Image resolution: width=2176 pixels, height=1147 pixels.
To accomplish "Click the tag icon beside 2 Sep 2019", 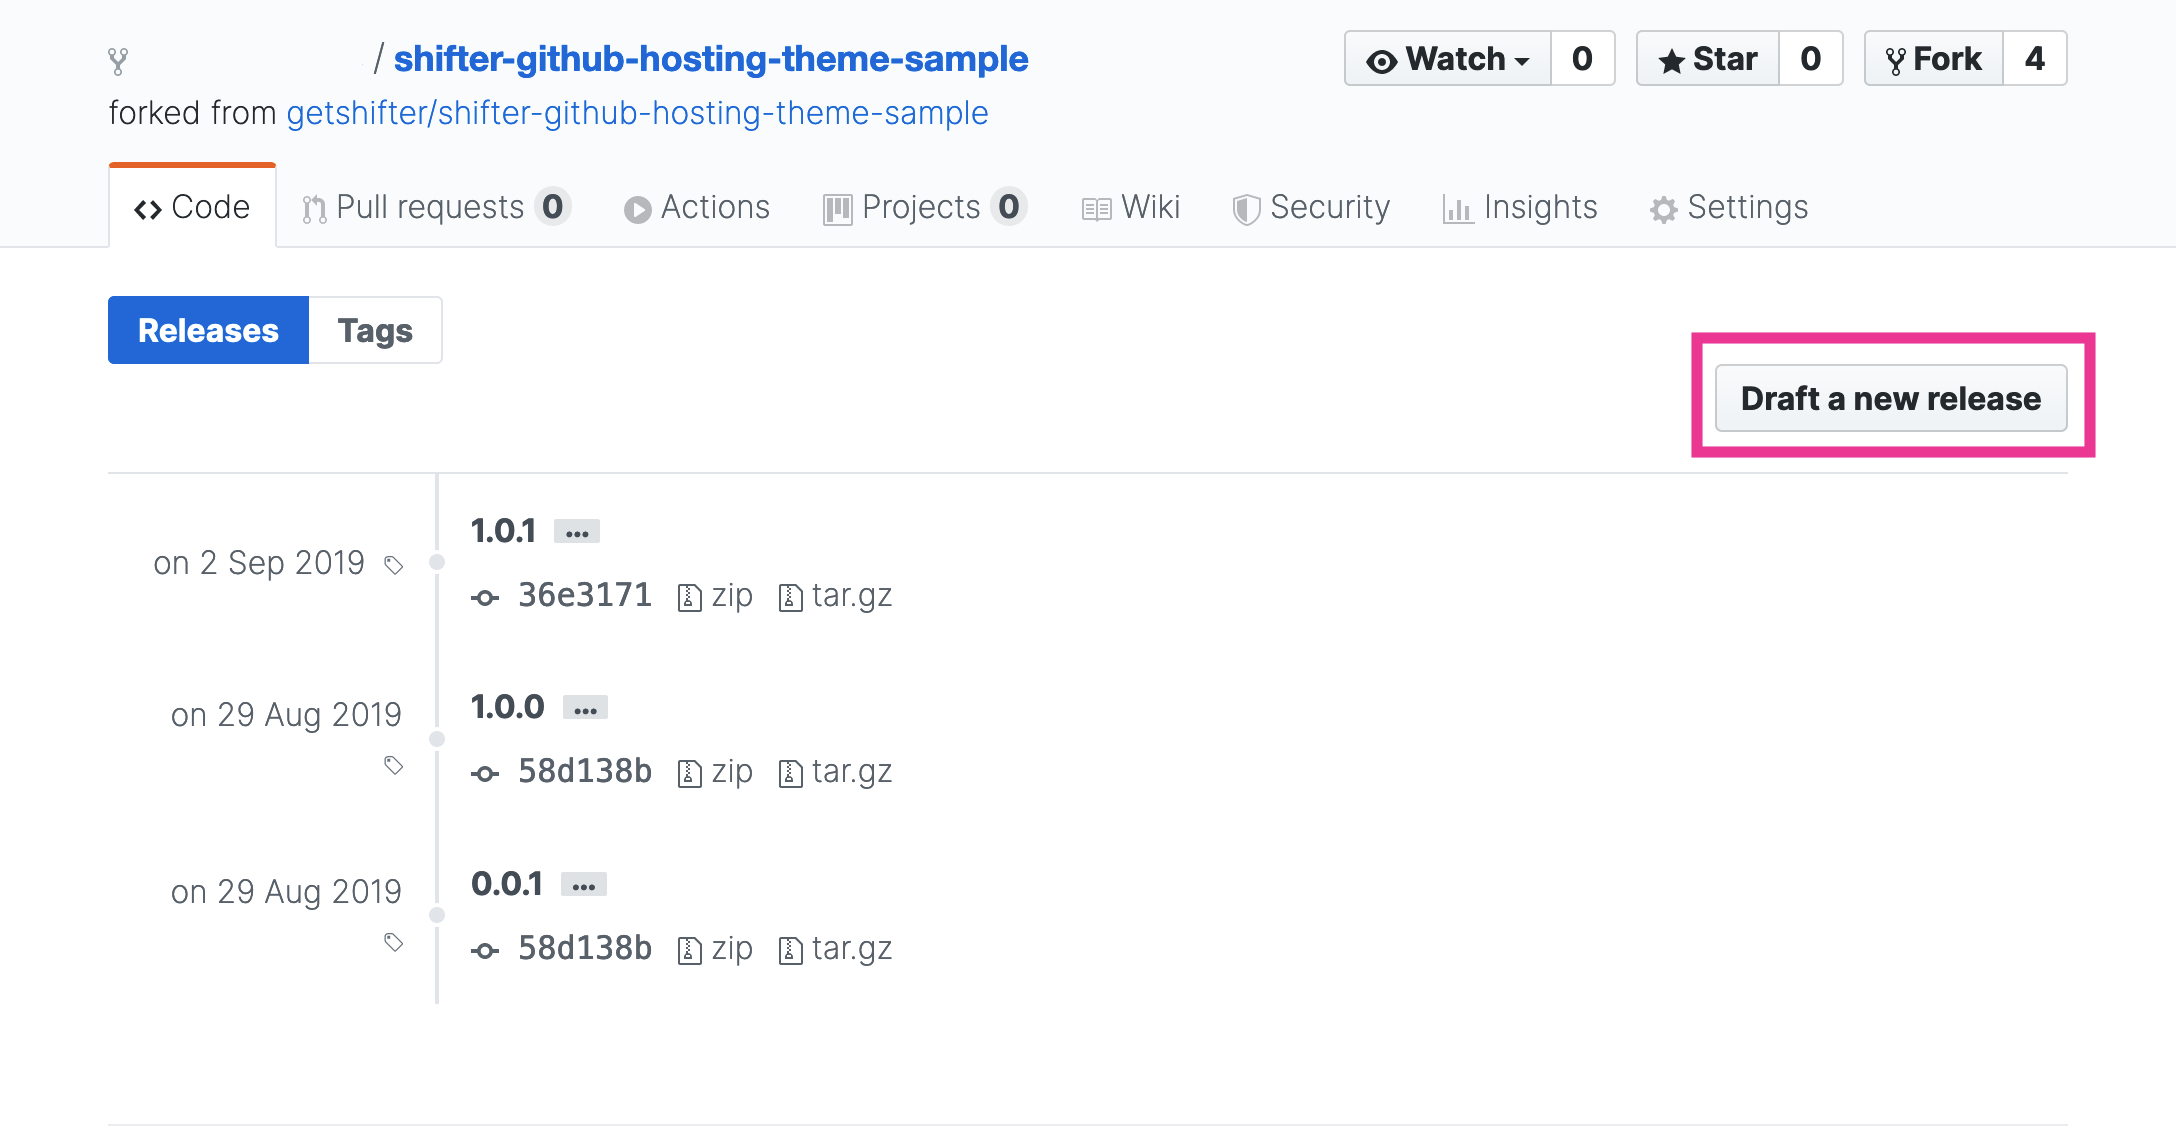I will tap(394, 565).
